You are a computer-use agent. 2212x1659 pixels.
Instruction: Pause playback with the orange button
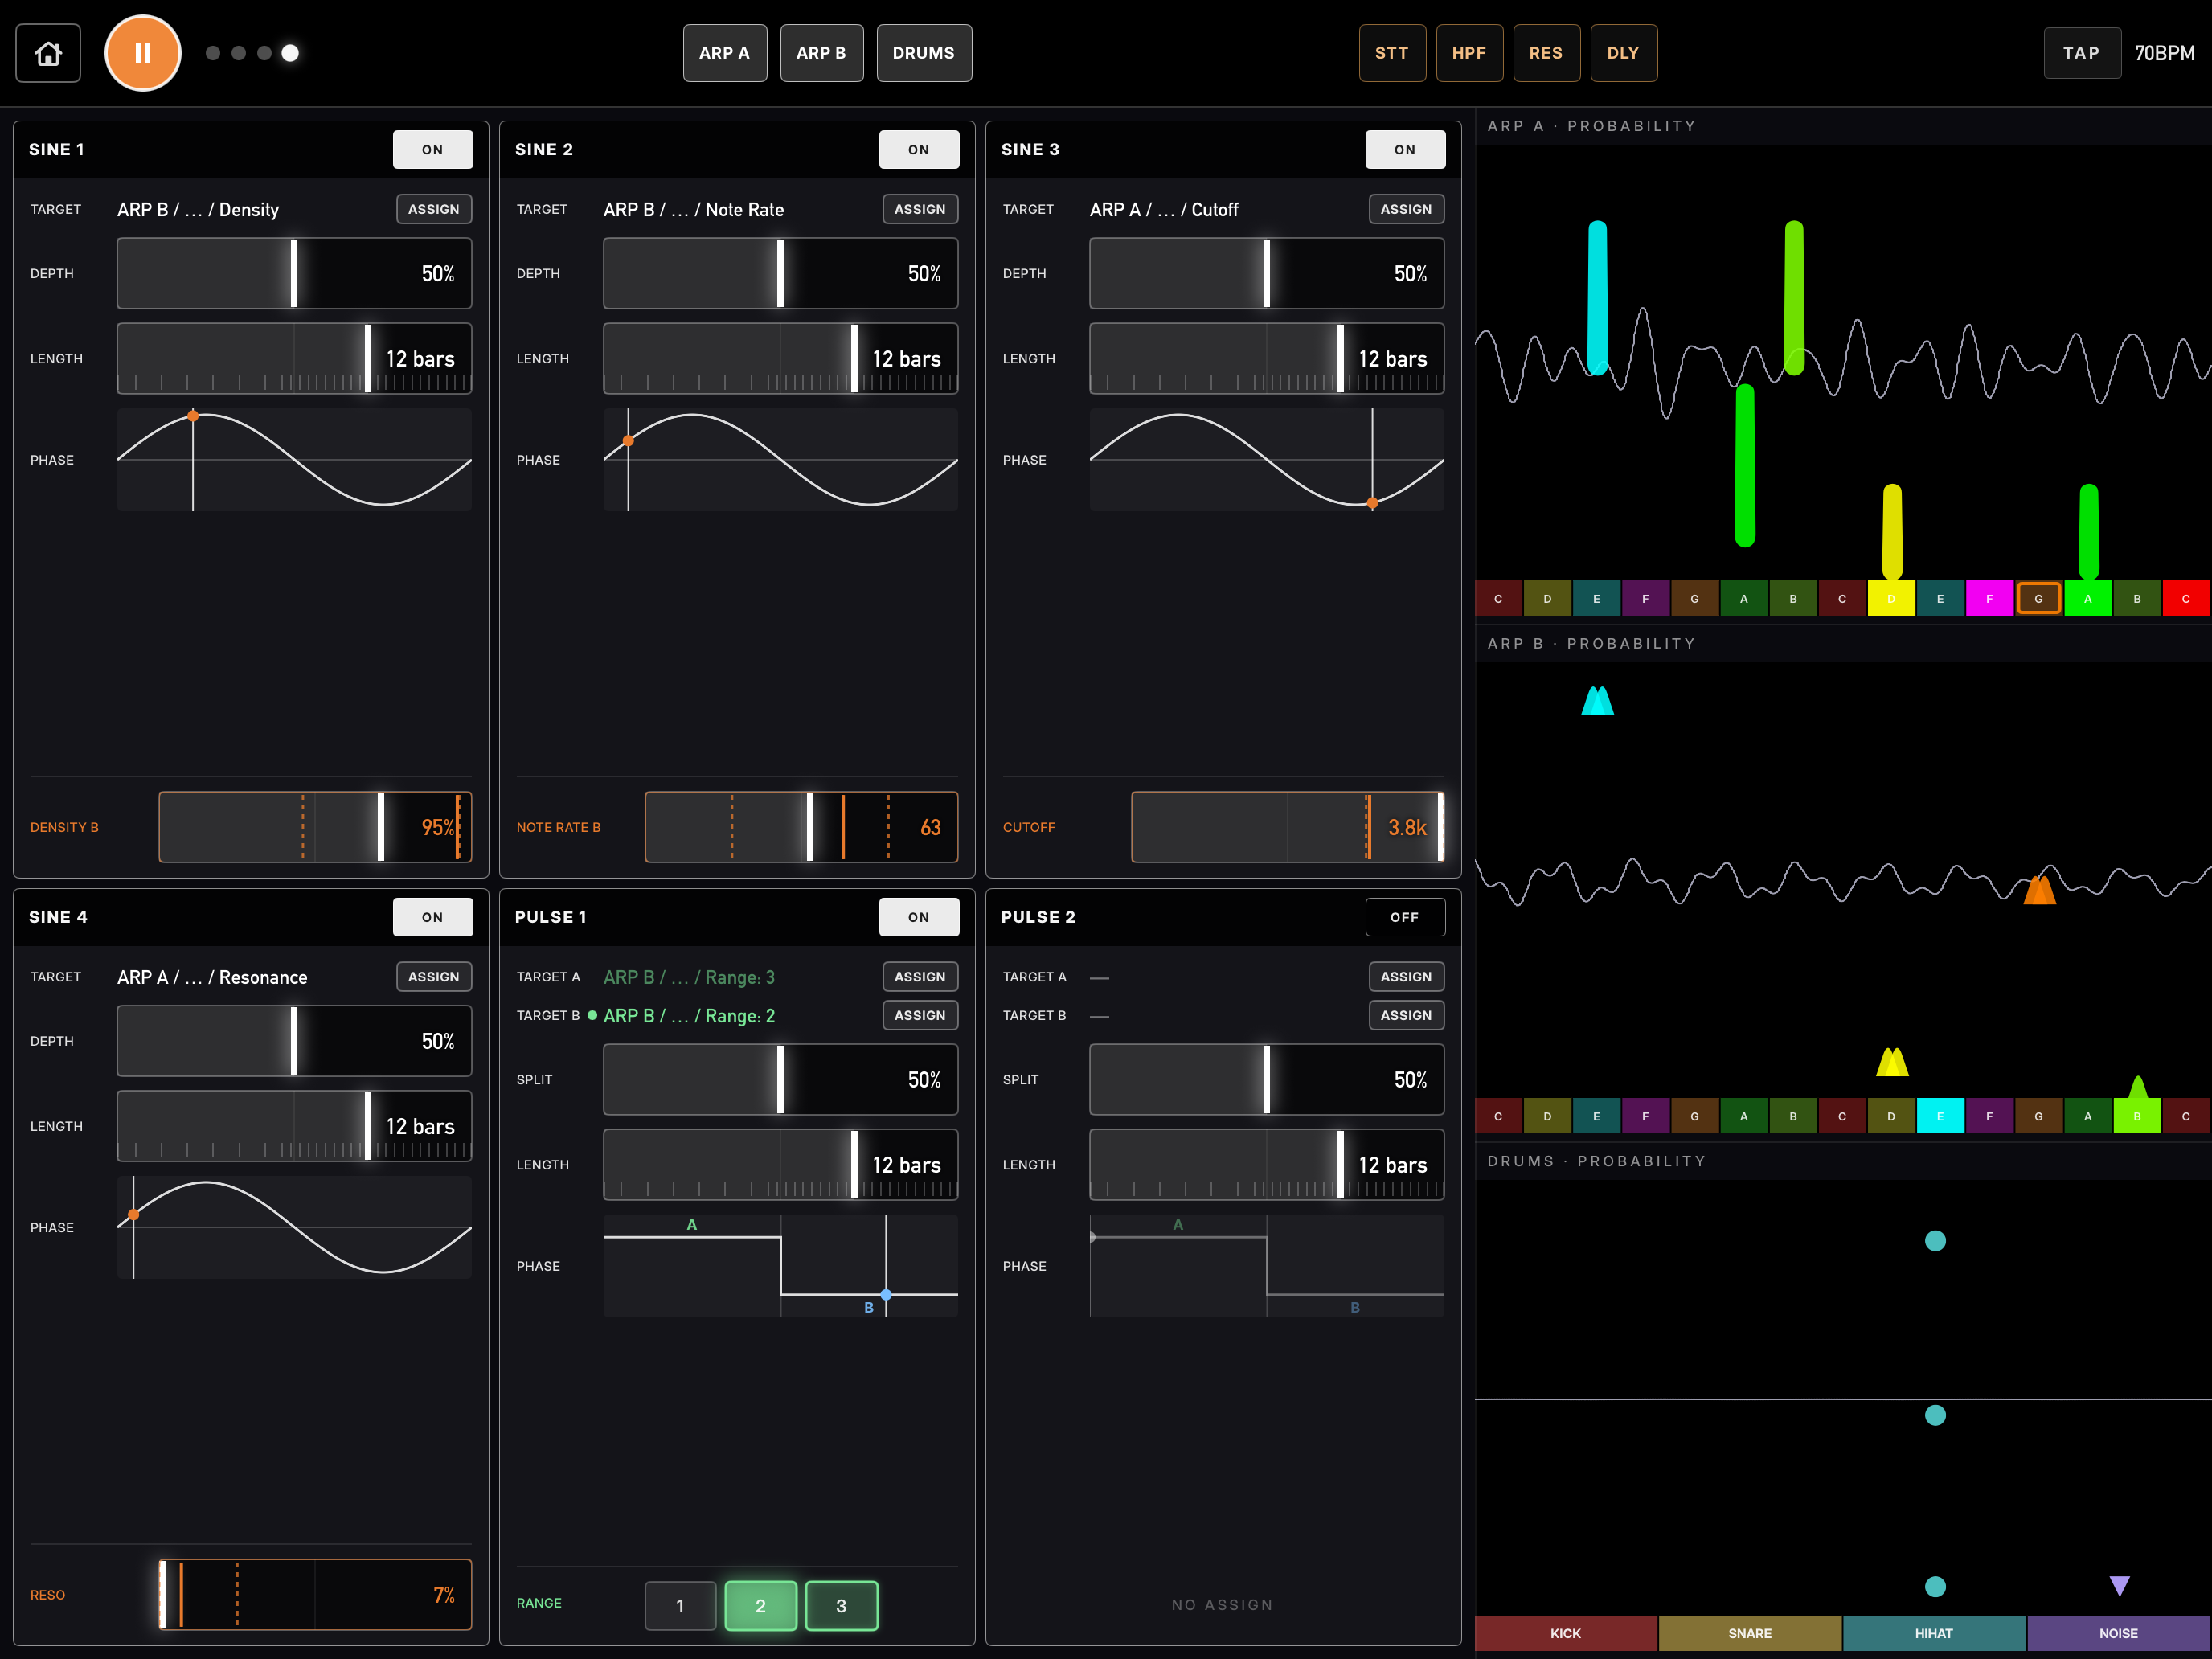coord(143,53)
